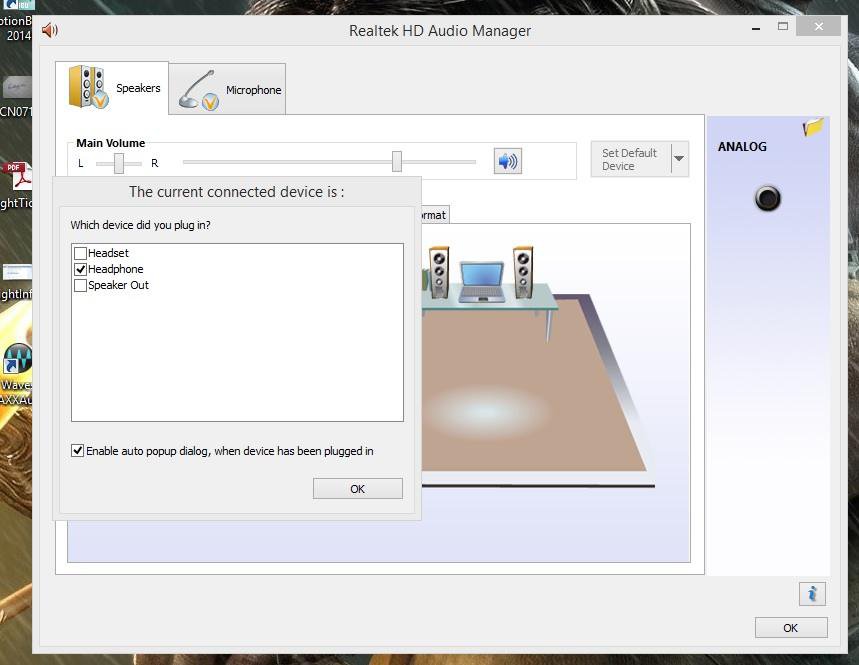Maximize the Realtek HD Audio Manager window
859x665 pixels.
(783, 26)
